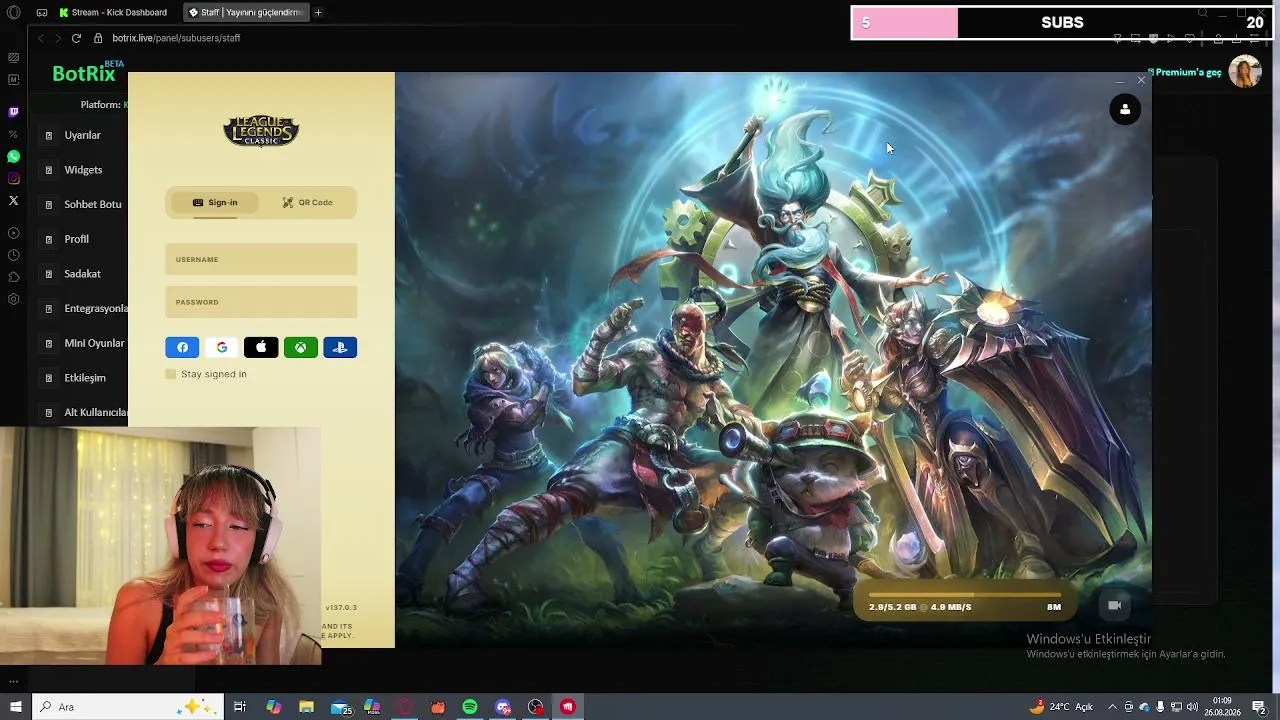Image resolution: width=1280 pixels, height=720 pixels.
Task: Focus the Password field
Action: 261,302
